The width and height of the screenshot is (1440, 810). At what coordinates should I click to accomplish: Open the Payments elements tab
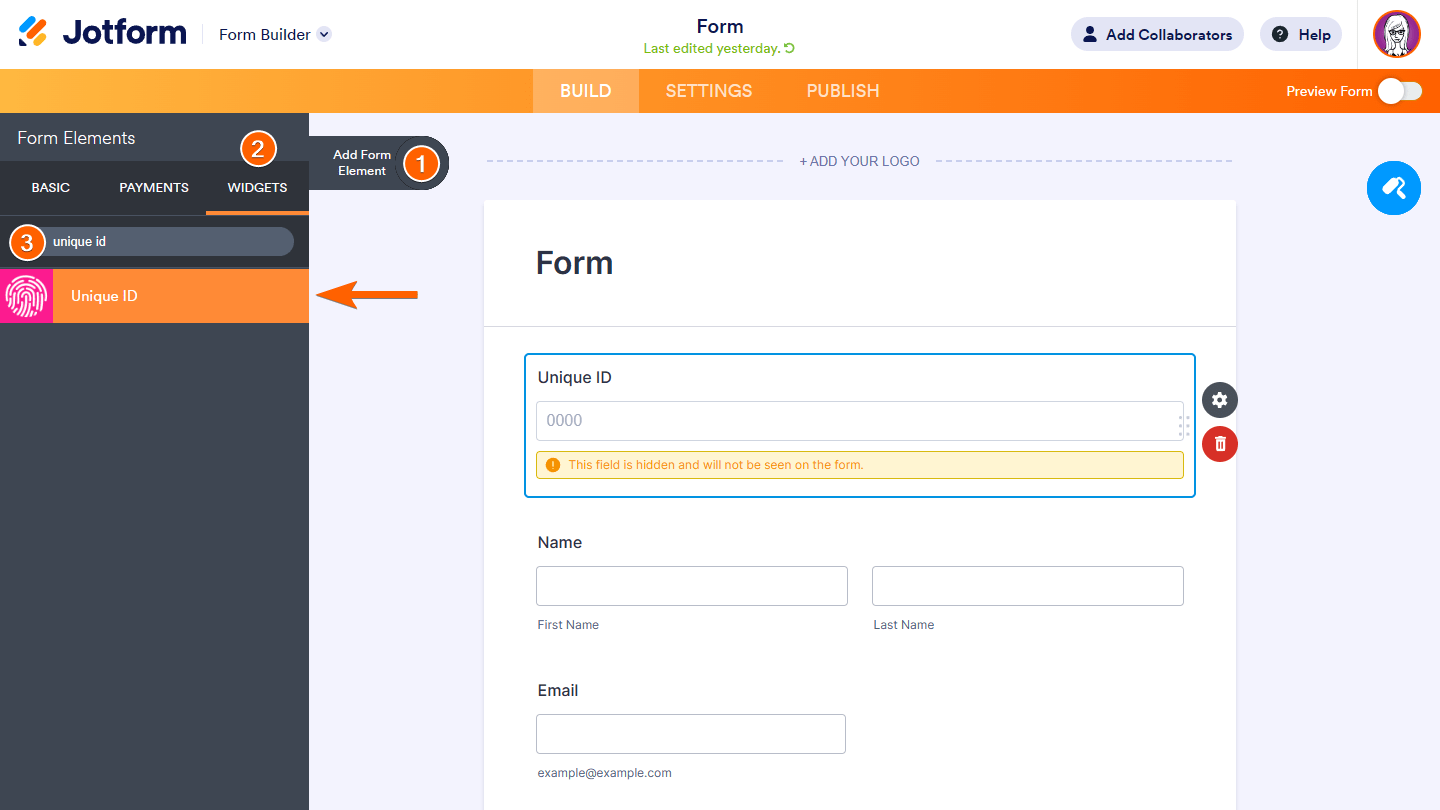pyautogui.click(x=154, y=188)
